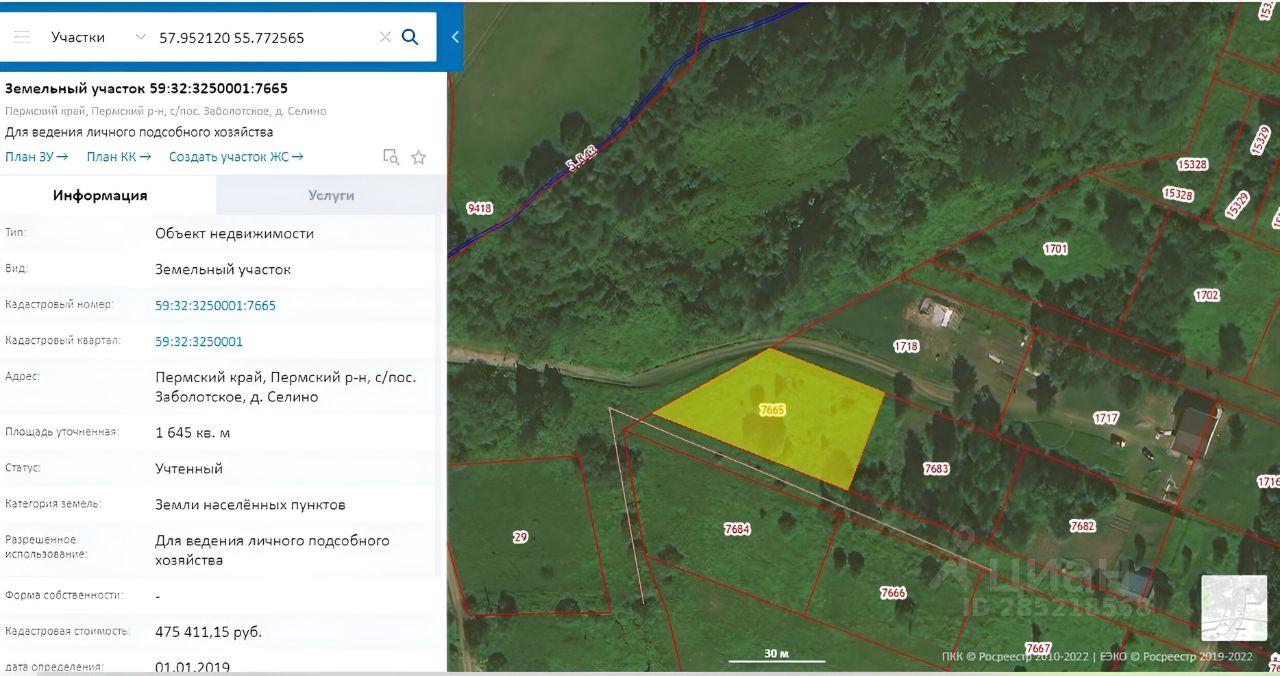This screenshot has width=1280, height=676.
Task: Clear the search field with the X icon
Action: 385,37
